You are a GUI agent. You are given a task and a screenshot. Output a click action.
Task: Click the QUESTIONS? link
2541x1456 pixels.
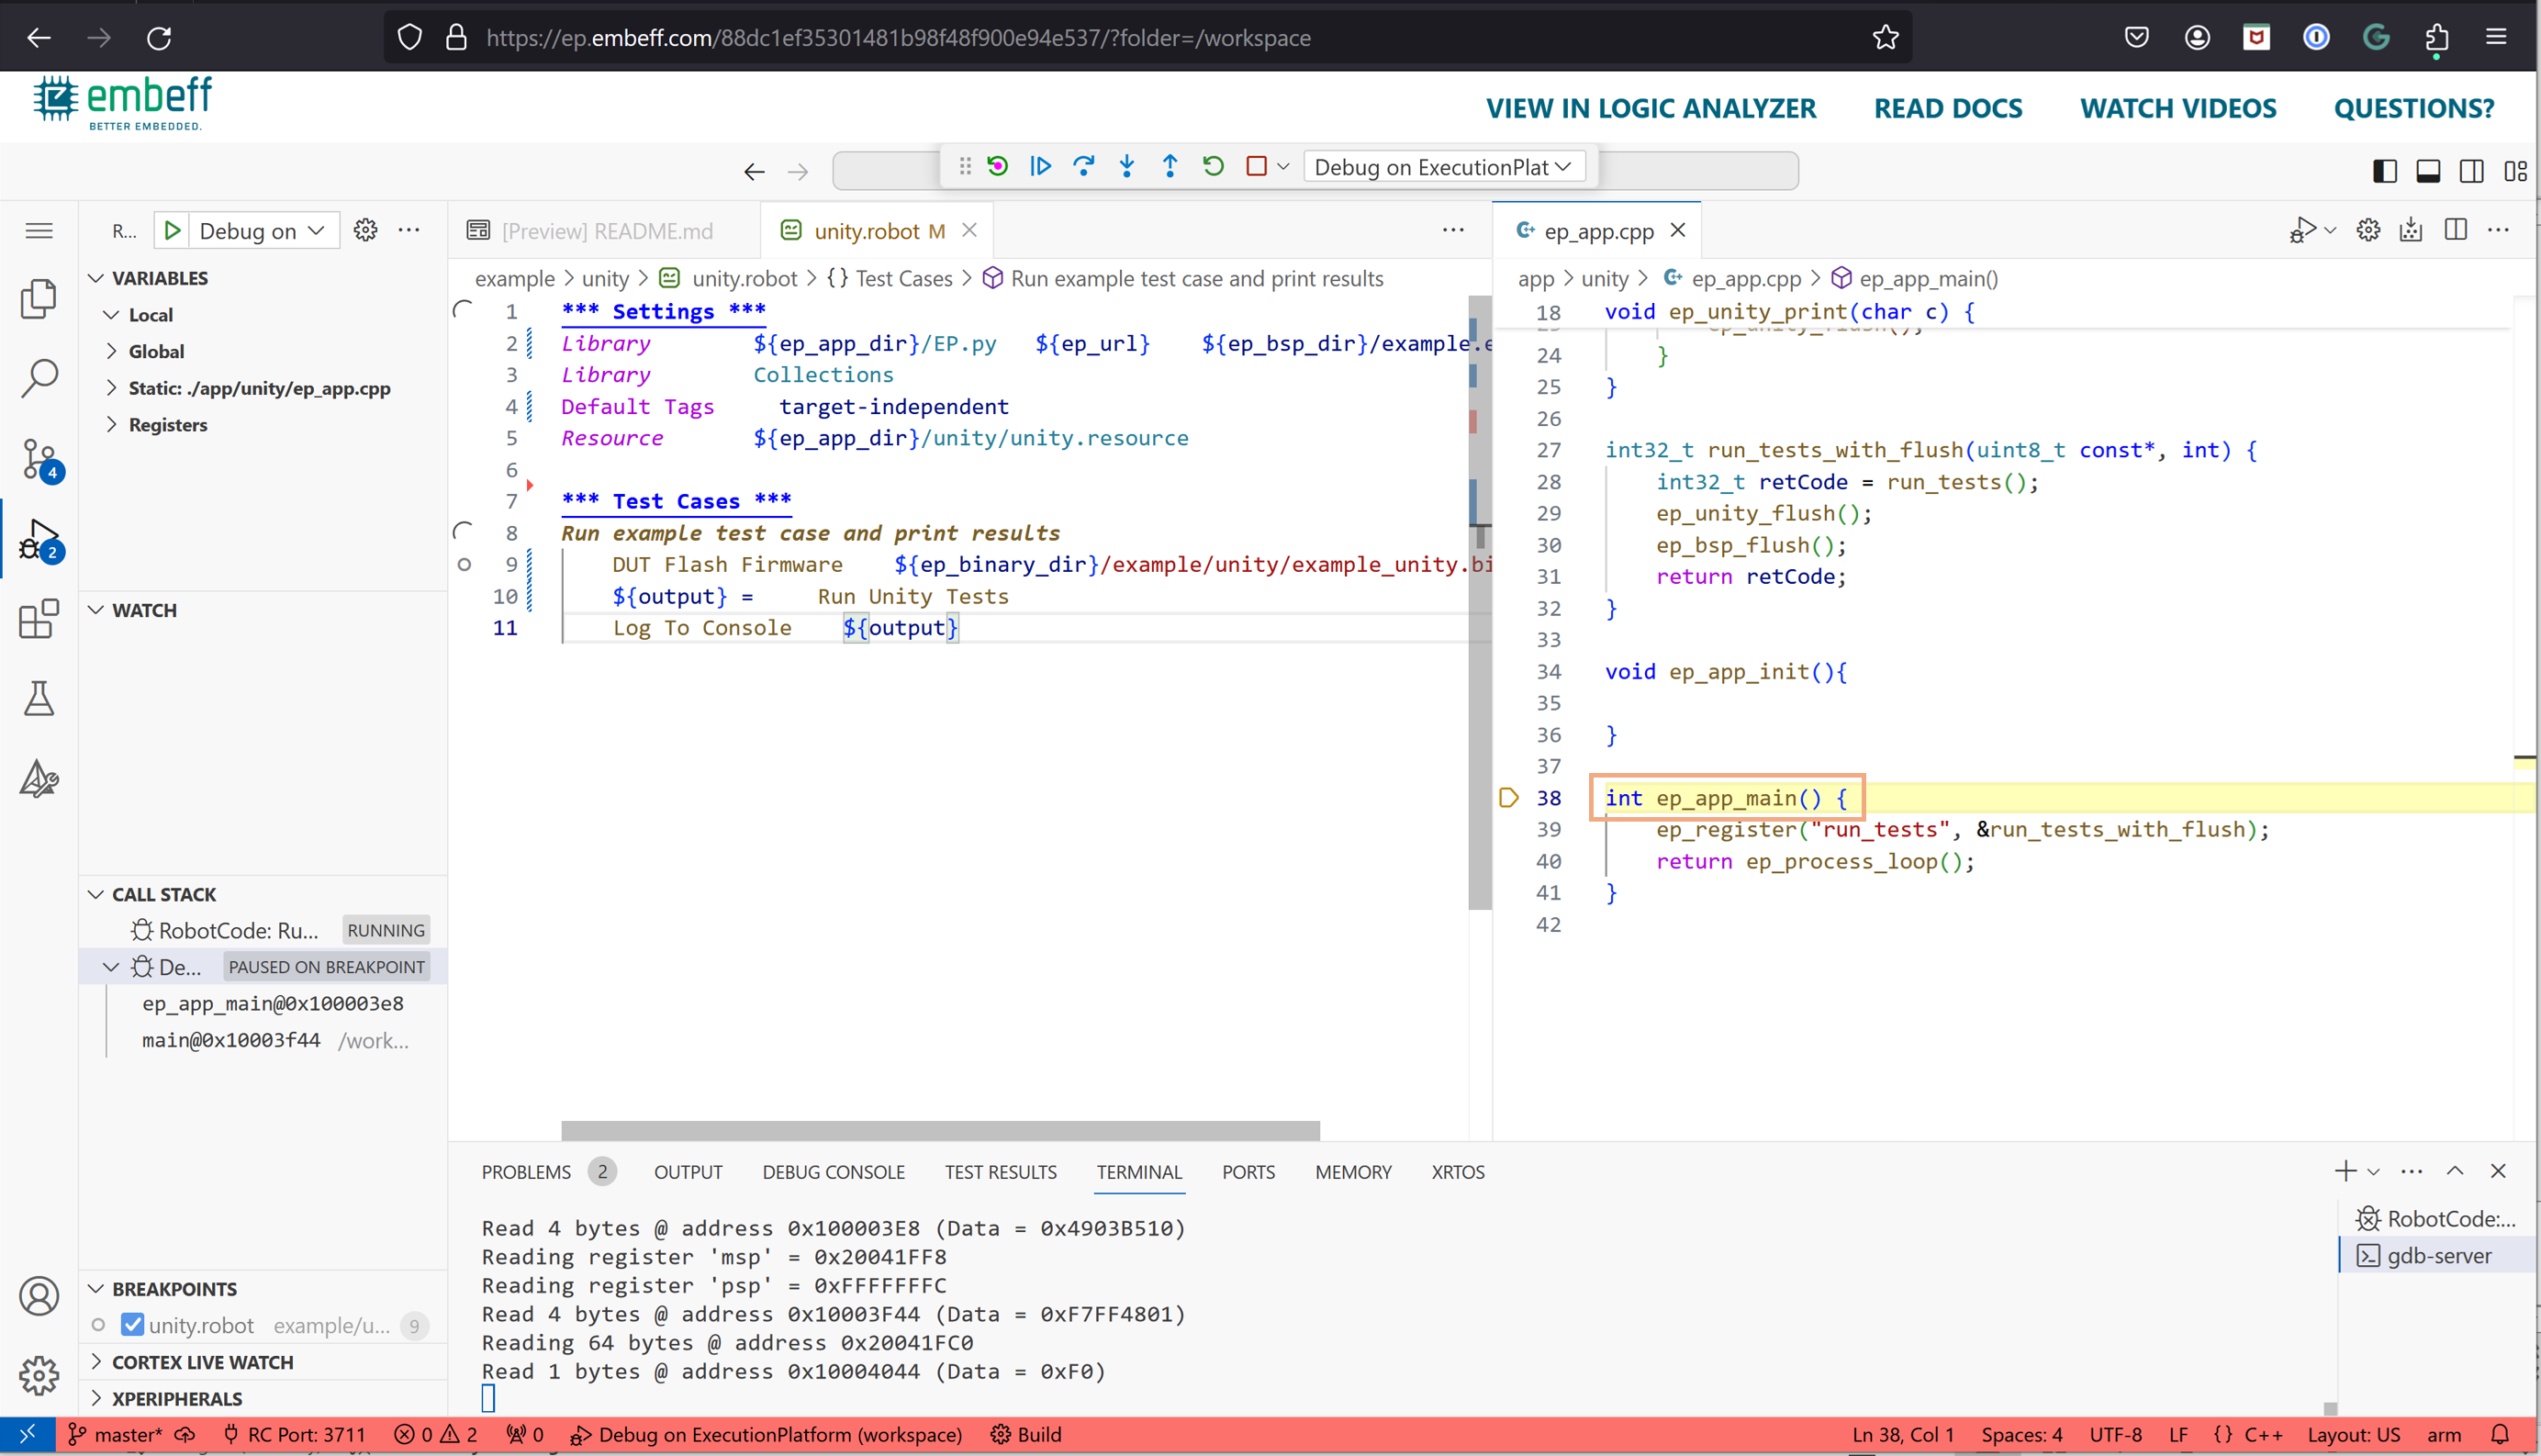[2414, 108]
